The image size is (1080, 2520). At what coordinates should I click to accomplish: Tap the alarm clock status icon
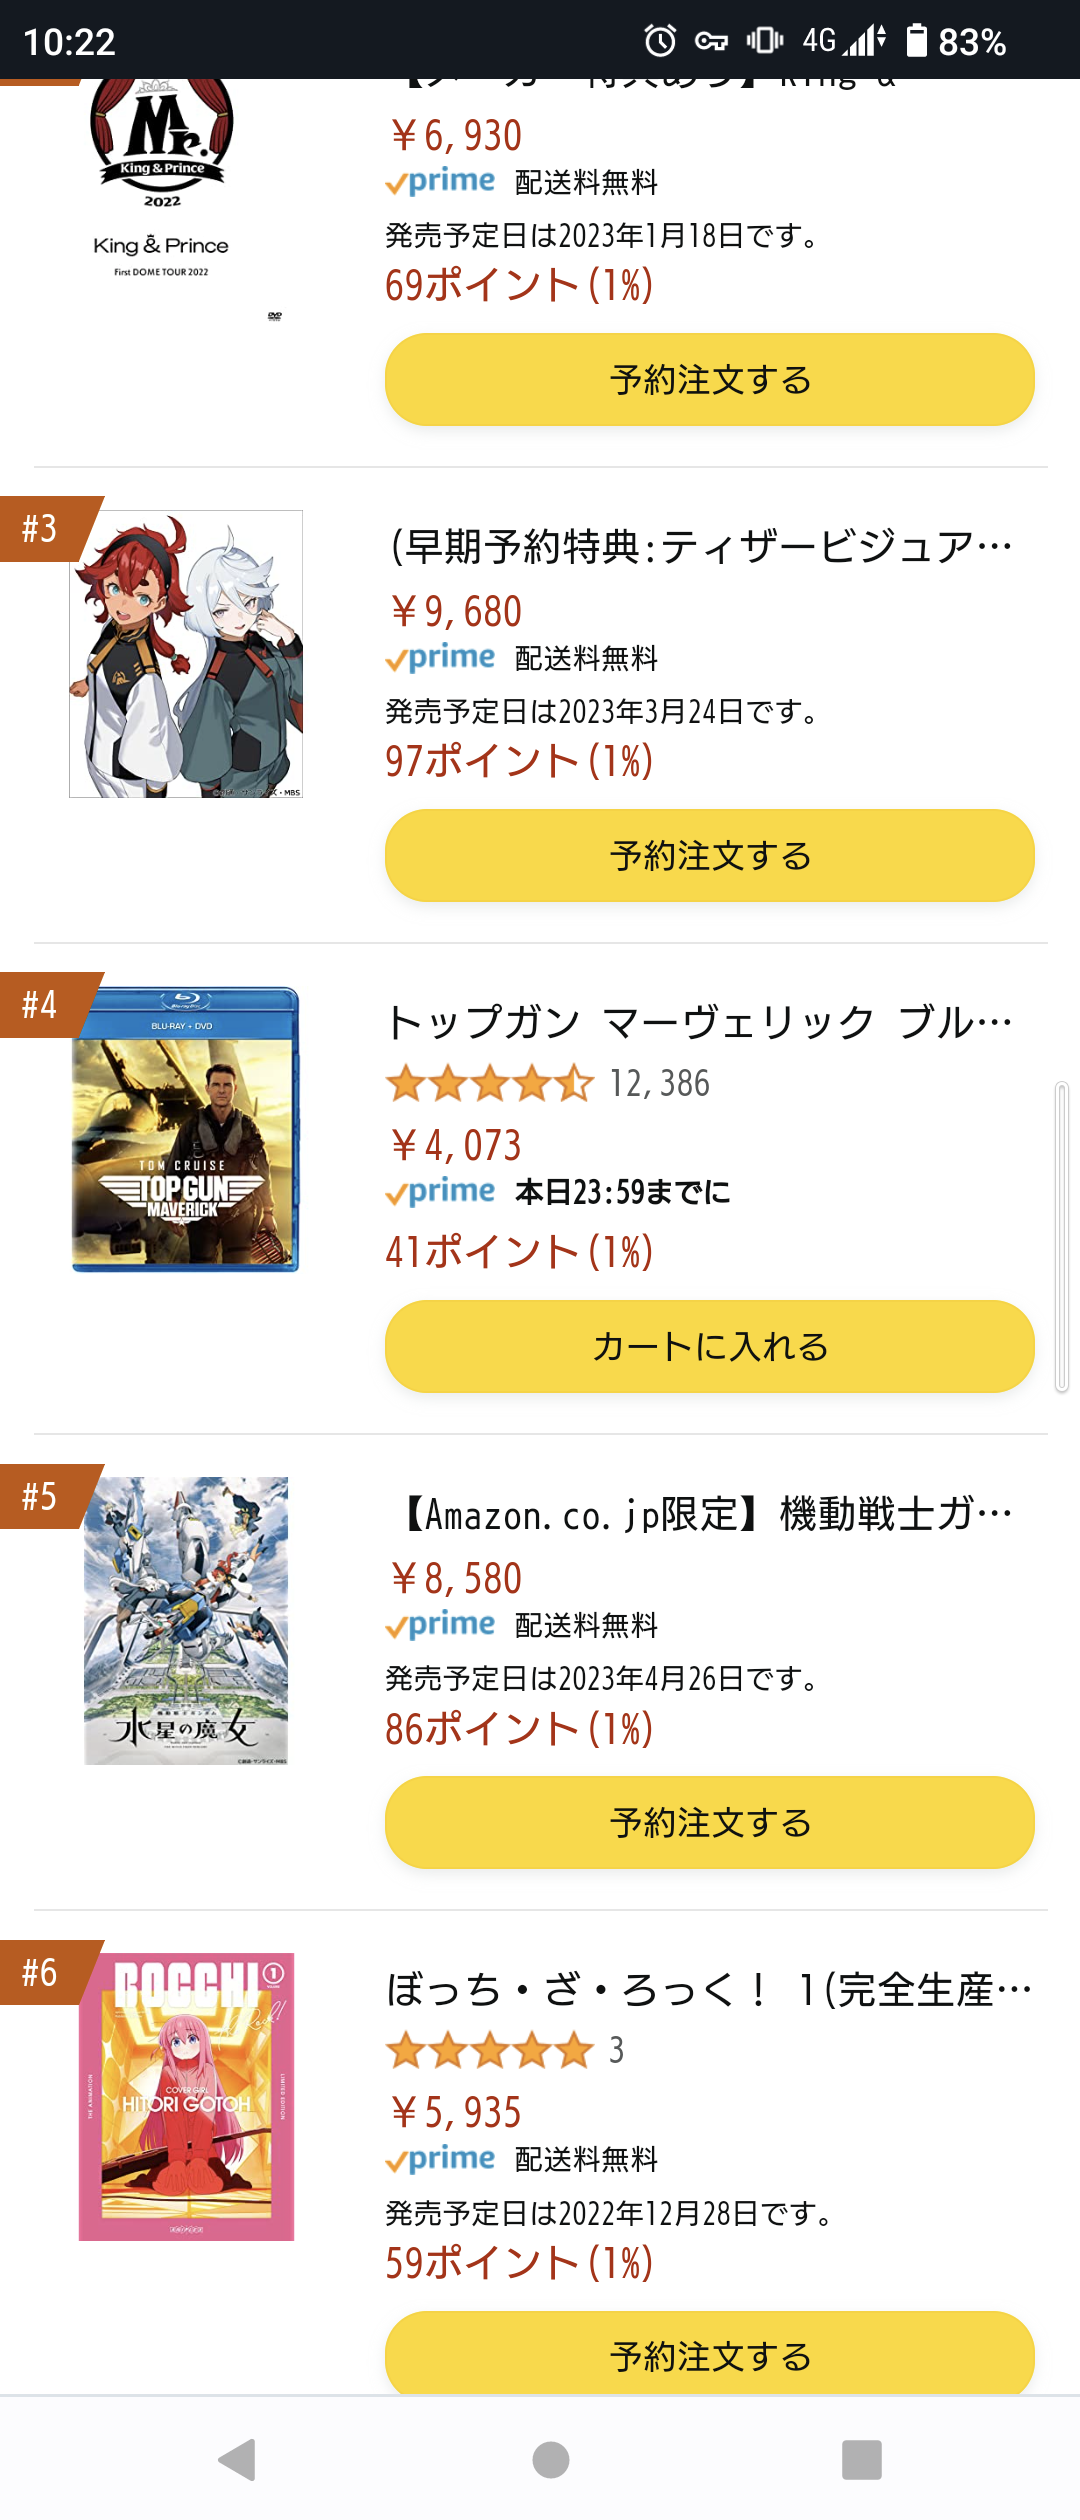point(659,41)
